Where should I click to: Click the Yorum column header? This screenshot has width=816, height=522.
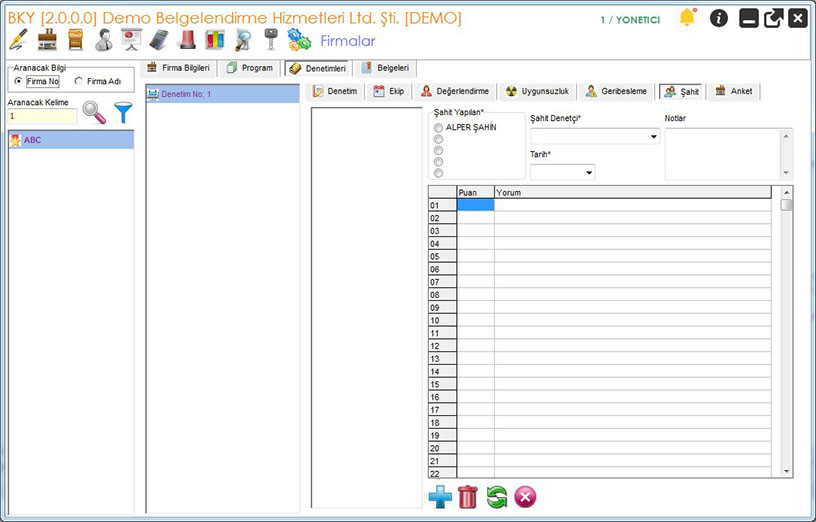pyautogui.click(x=632, y=192)
